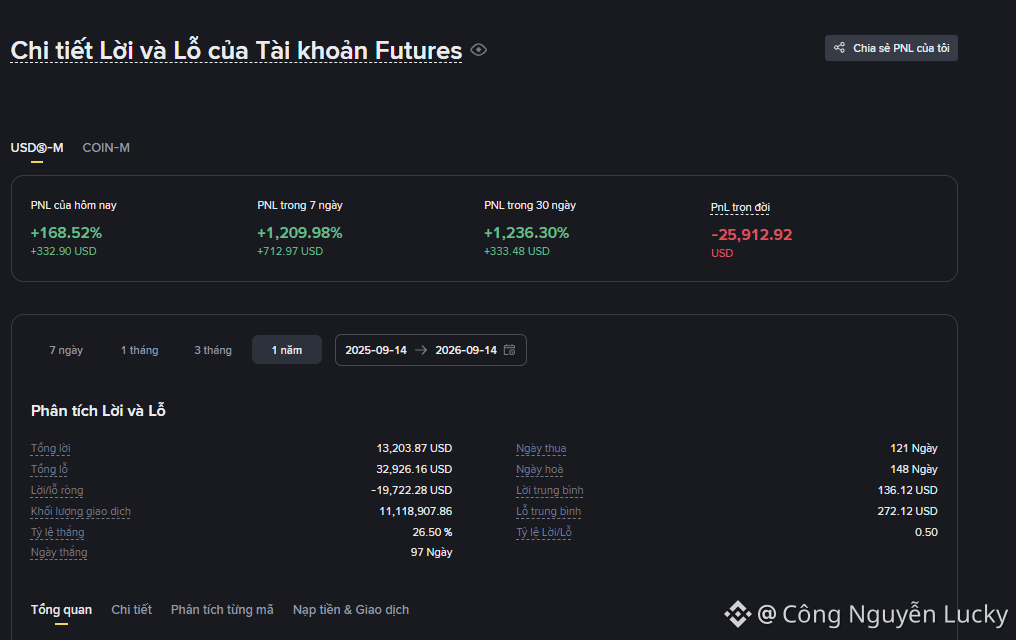Viewport: 1016px width, 640px height.
Task: Click the Tổng quan tab
Action: tap(62, 610)
